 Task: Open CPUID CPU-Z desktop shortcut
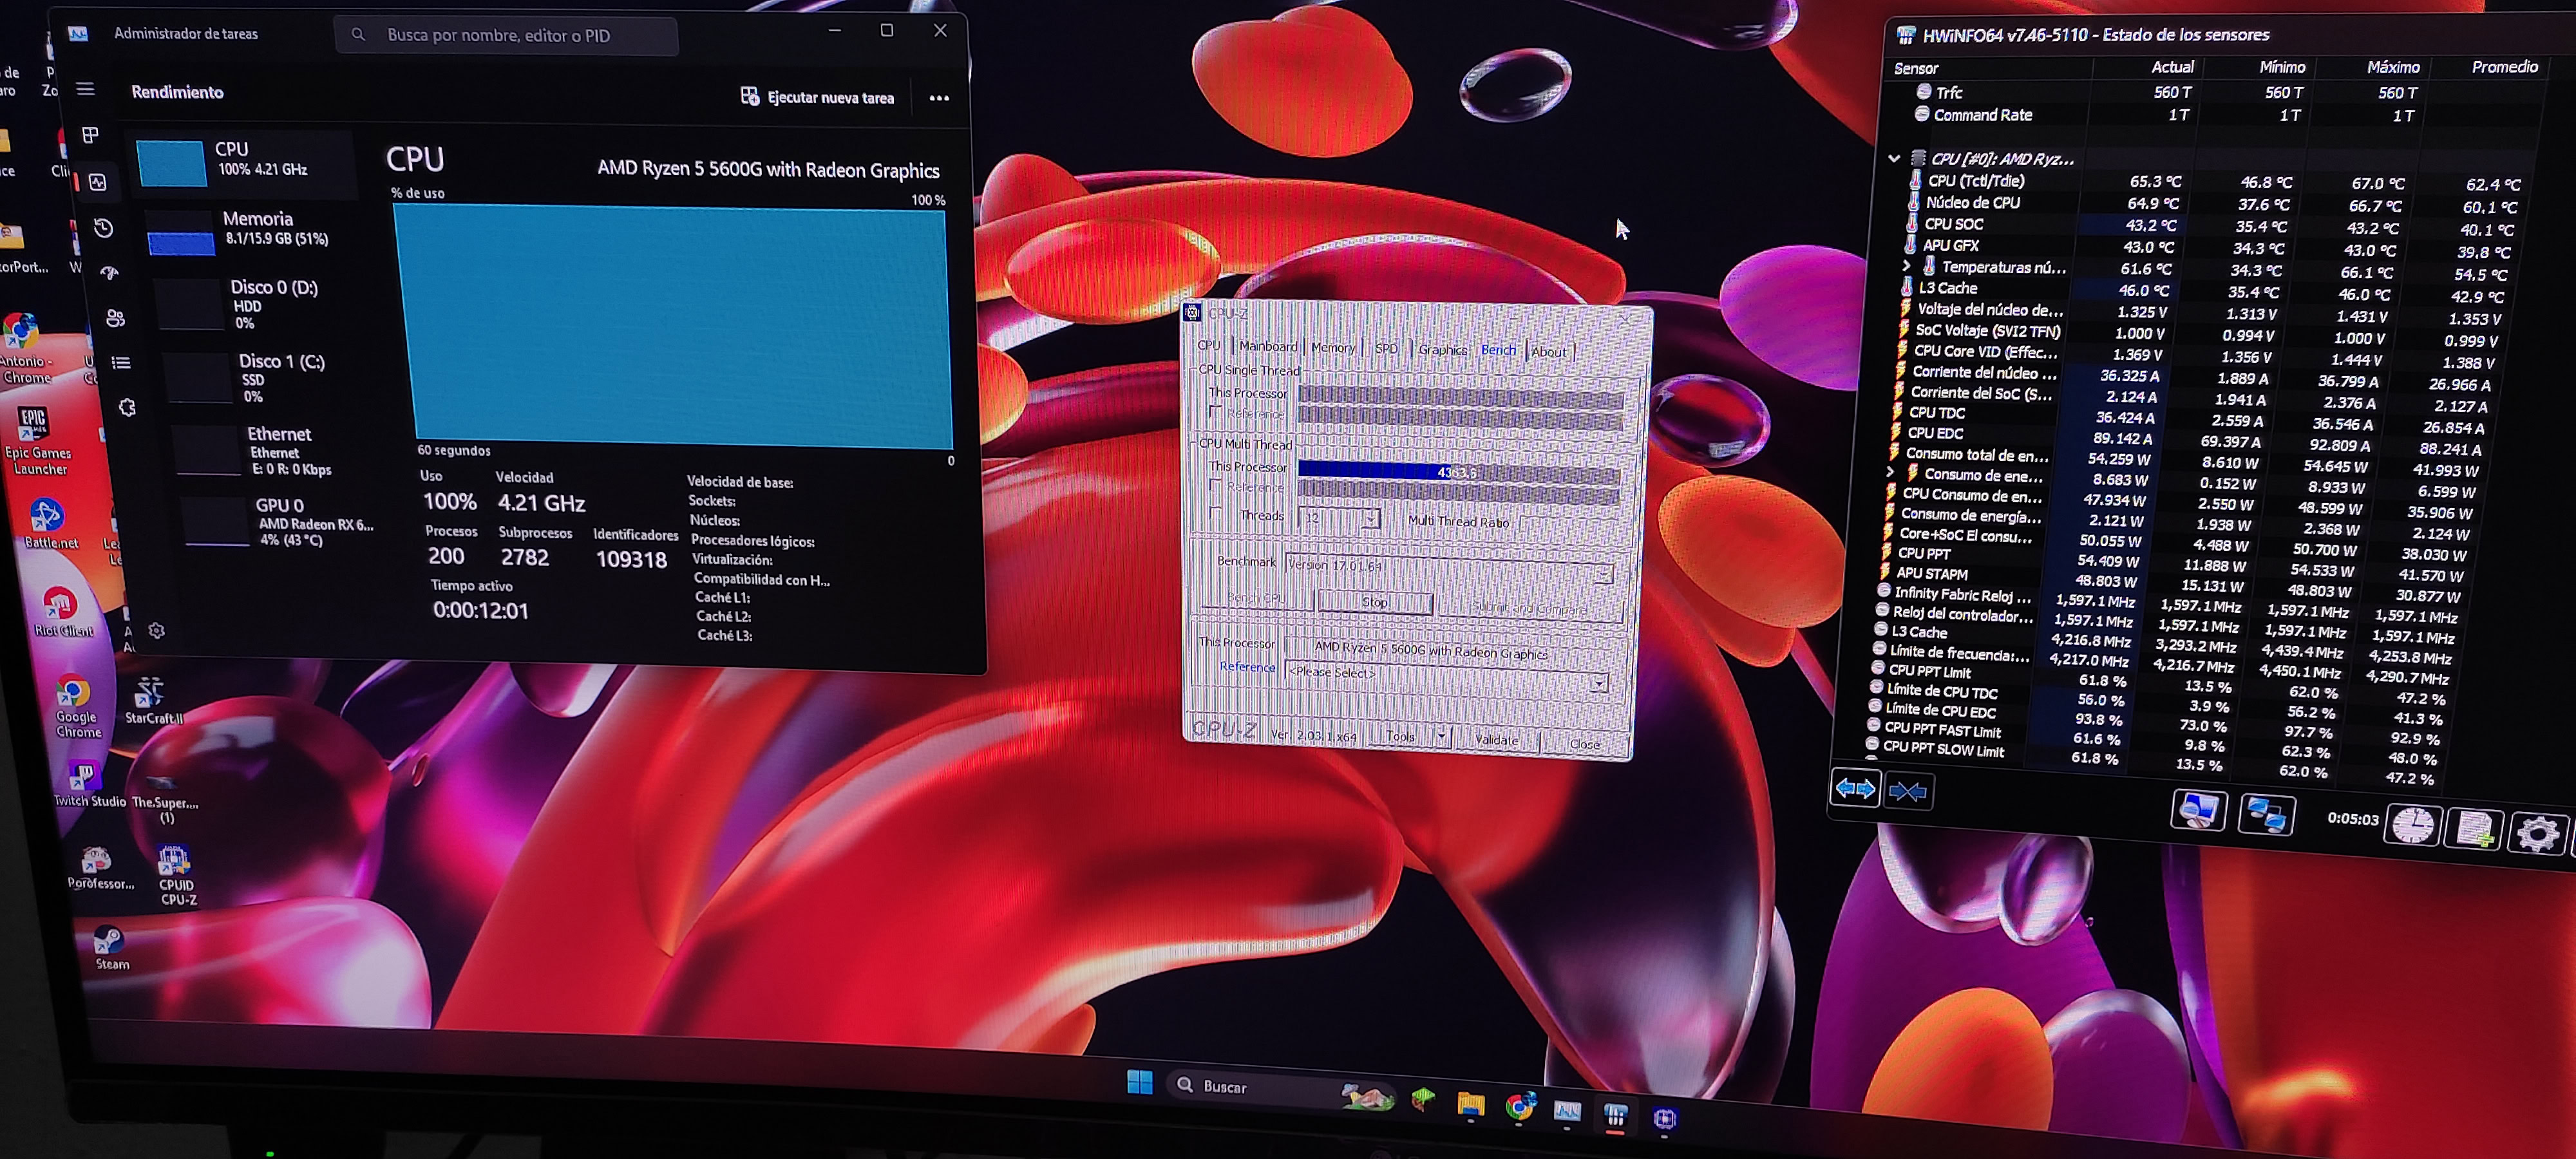(177, 875)
